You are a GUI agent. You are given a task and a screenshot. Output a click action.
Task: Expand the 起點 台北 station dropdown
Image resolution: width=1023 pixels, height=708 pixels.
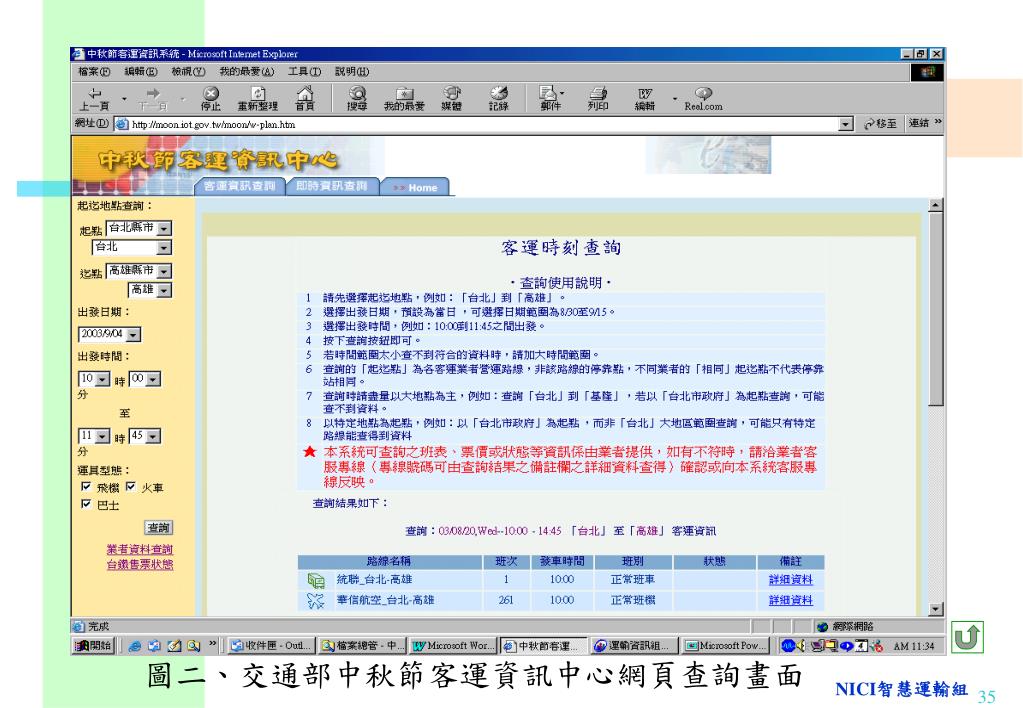[164, 247]
